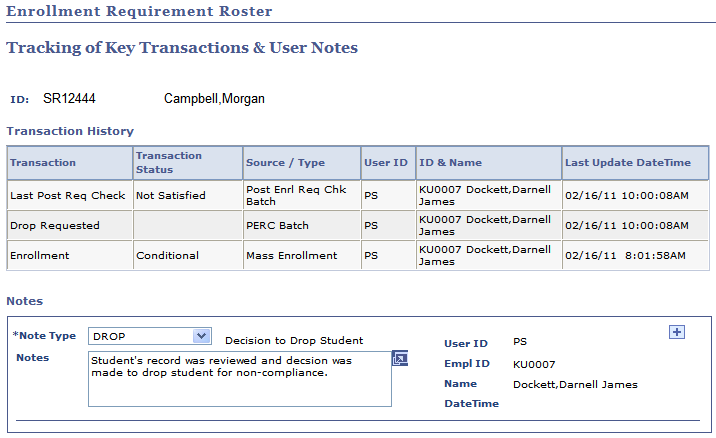Image resolution: width=716 pixels, height=438 pixels.
Task: Click the Transaction History section heading
Action: click(x=70, y=131)
